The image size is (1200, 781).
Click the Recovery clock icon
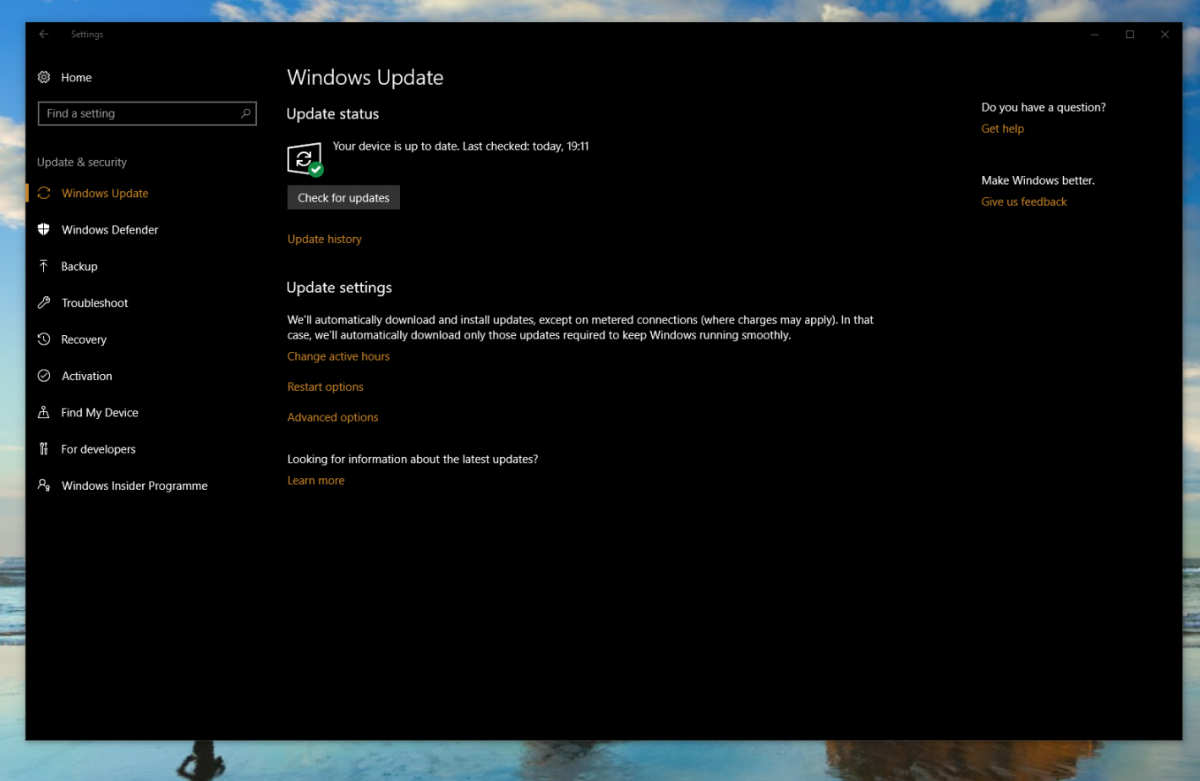point(44,339)
